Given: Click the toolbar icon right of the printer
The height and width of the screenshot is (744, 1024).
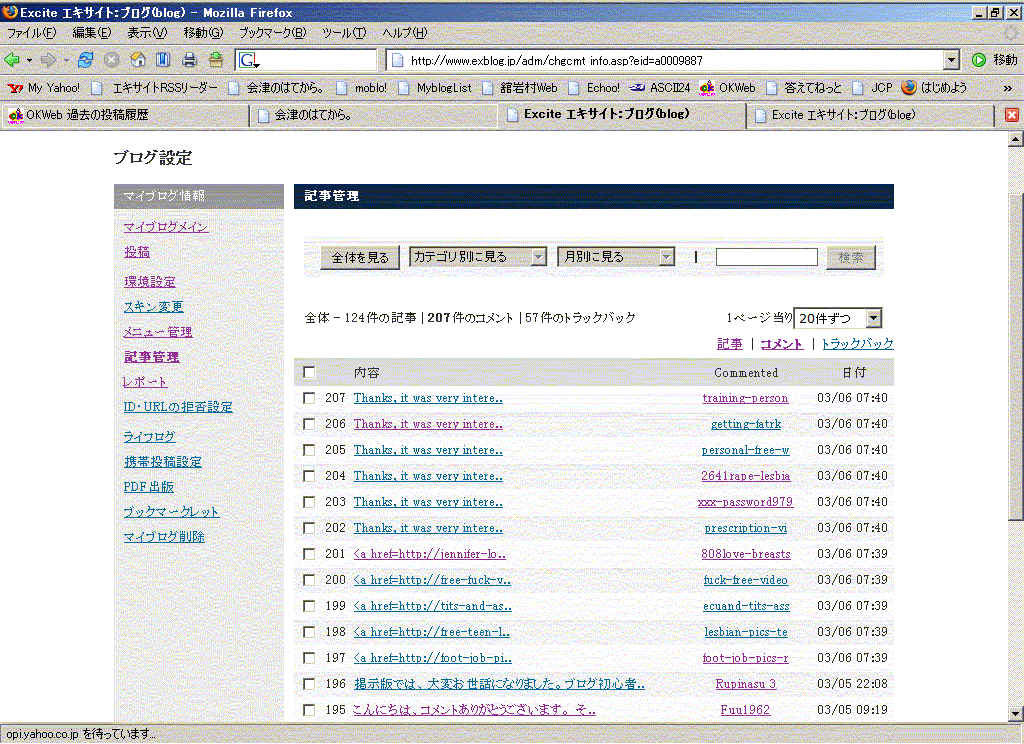Looking at the screenshot, I should click(216, 60).
